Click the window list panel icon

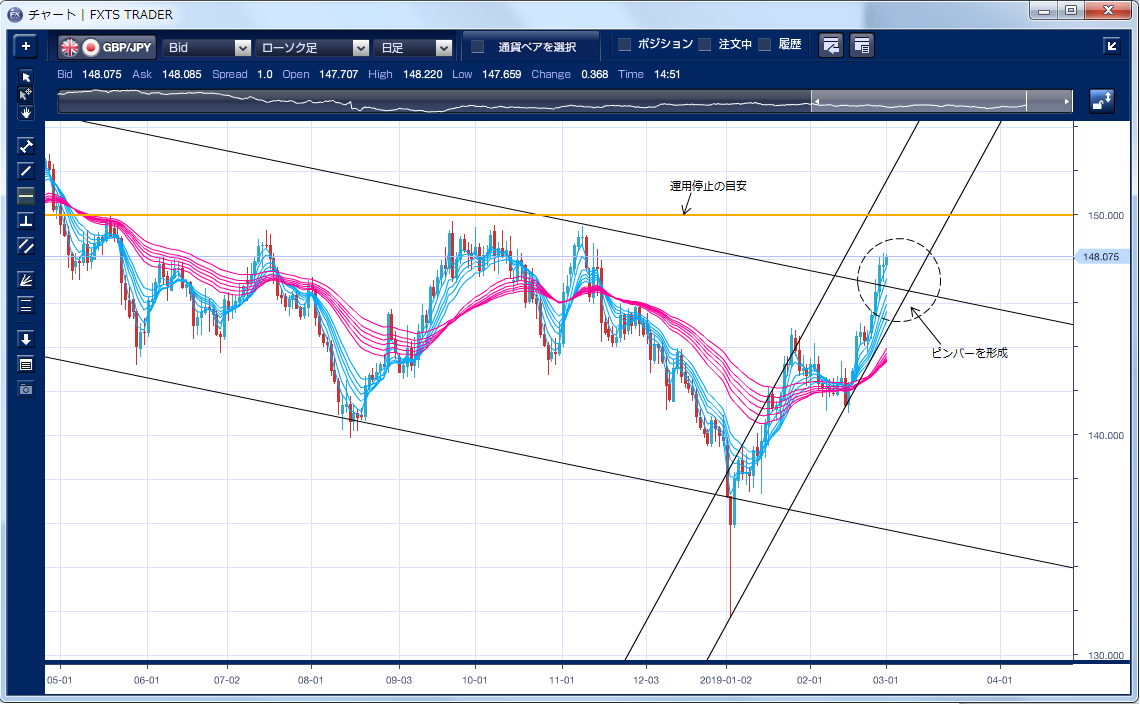(862, 46)
